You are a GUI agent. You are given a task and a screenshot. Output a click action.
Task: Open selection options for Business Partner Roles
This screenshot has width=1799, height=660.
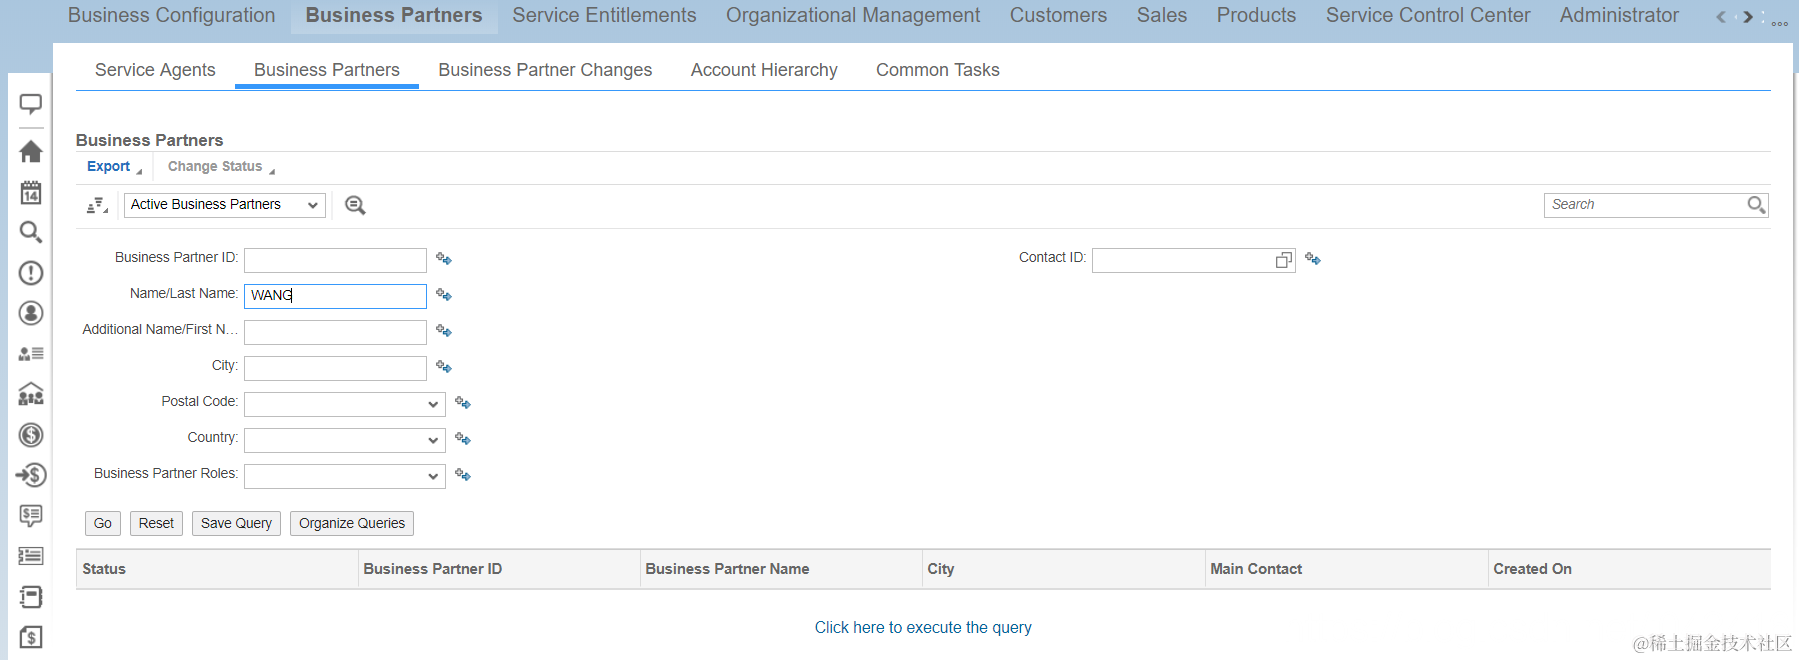463,475
